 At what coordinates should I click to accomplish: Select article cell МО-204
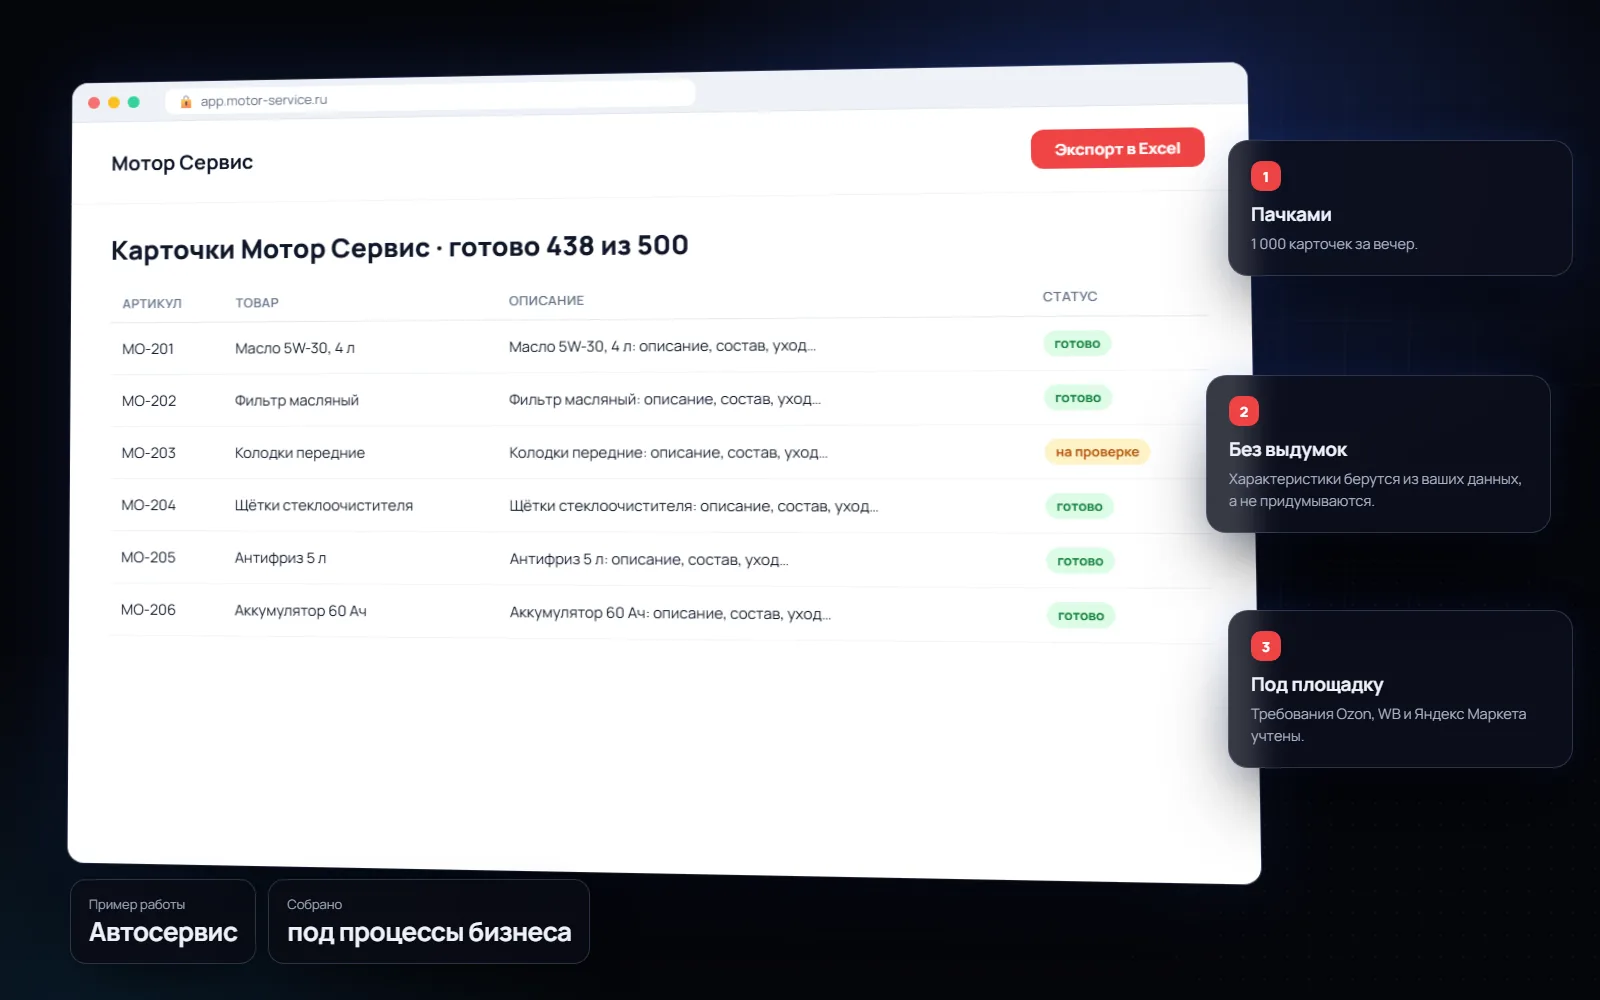point(148,505)
